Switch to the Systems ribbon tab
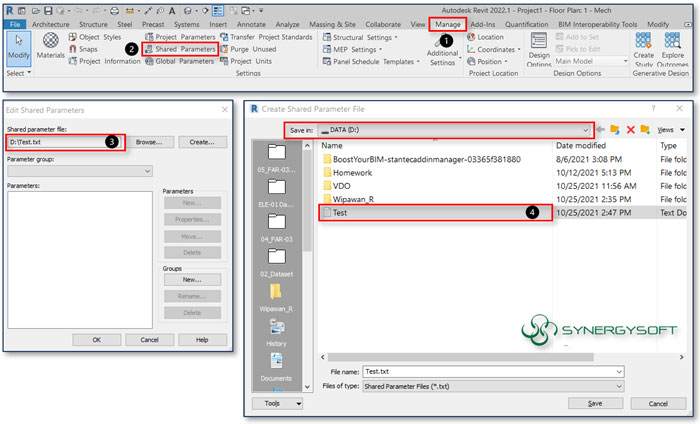This screenshot has height=424, width=700. point(187,25)
